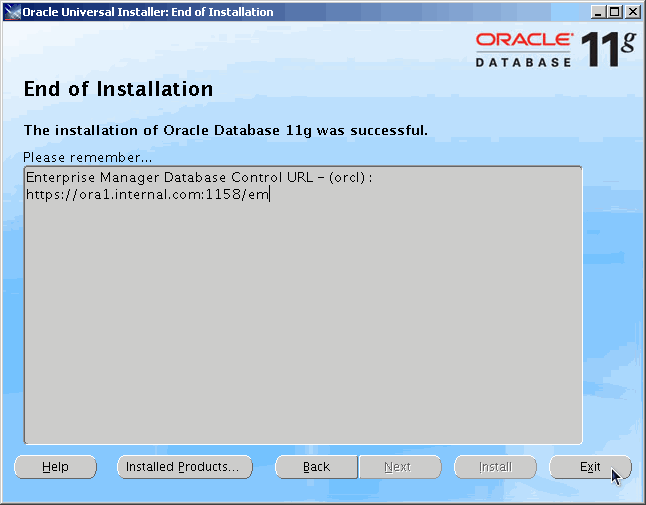Maximize the Oracle Universal Installer window
This screenshot has width=646, height=505.
(615, 12)
